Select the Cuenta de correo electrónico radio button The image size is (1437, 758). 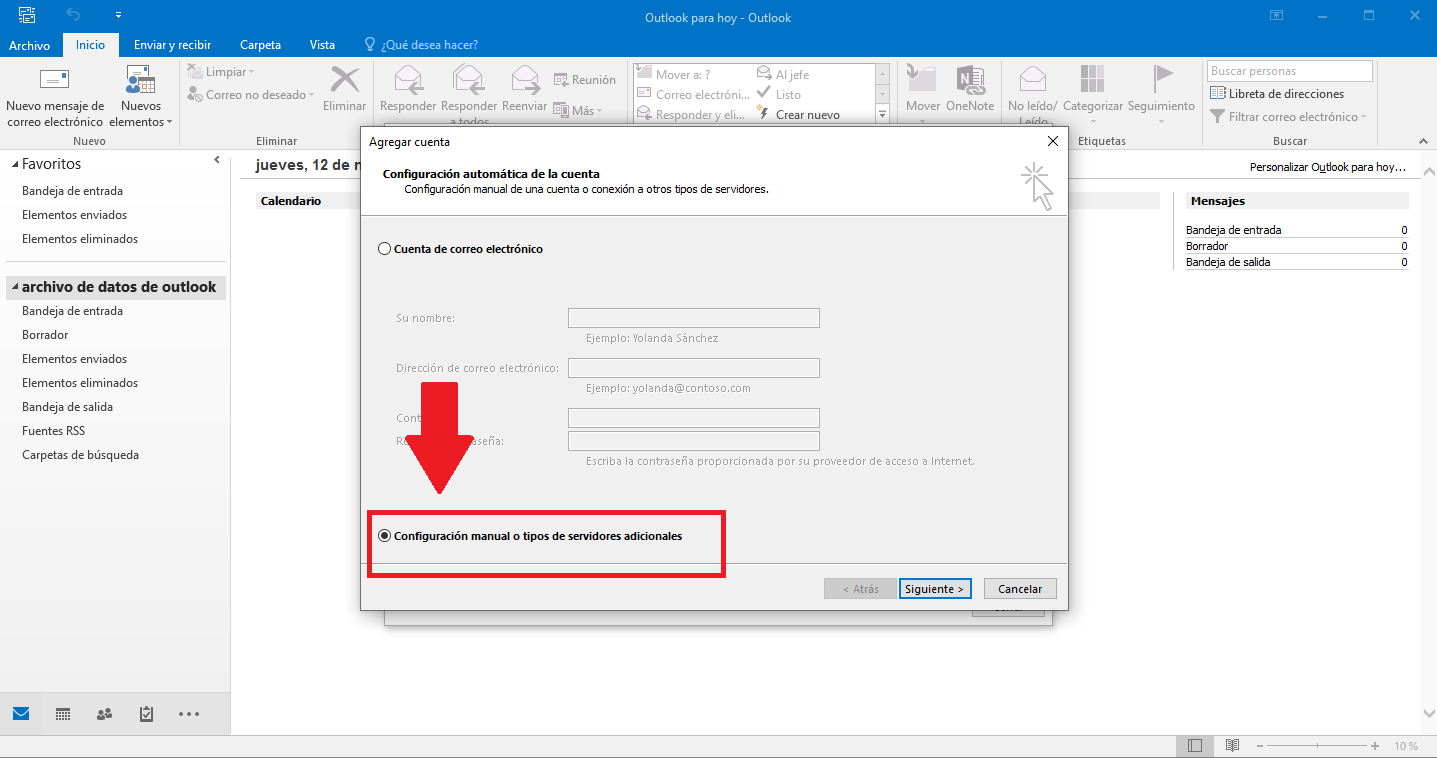pos(385,249)
